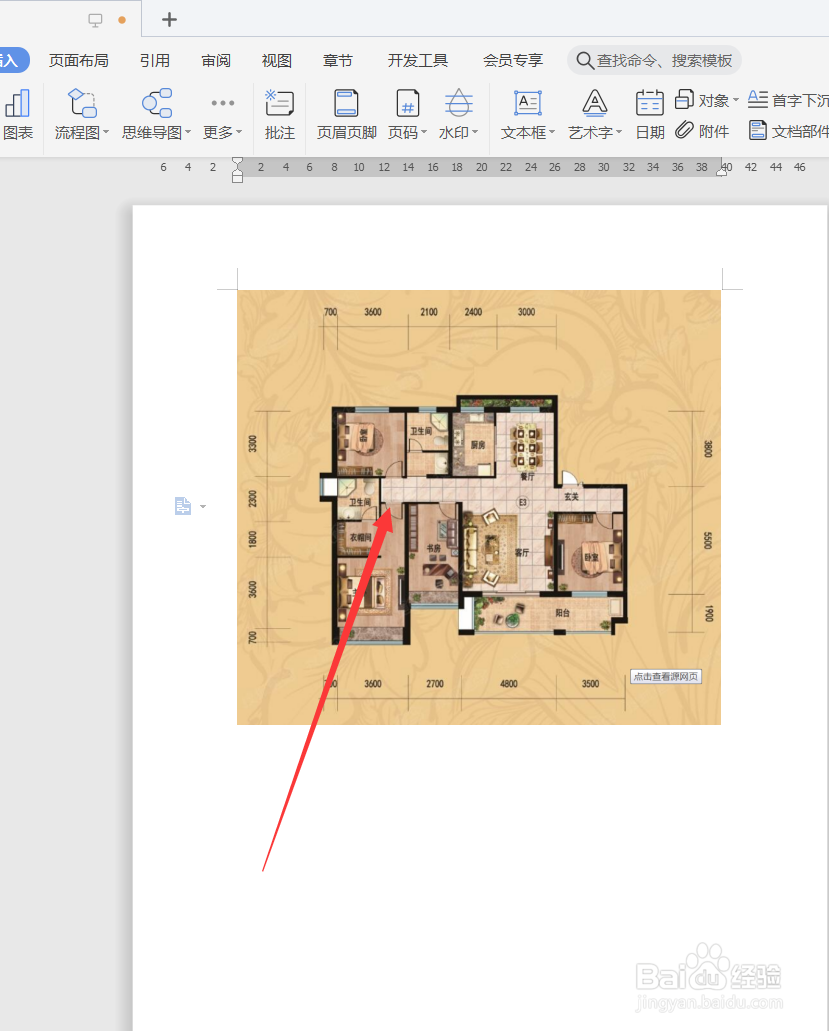829x1031 pixels.
Task: Open the More (更多) ribbon options
Action: click(222, 116)
